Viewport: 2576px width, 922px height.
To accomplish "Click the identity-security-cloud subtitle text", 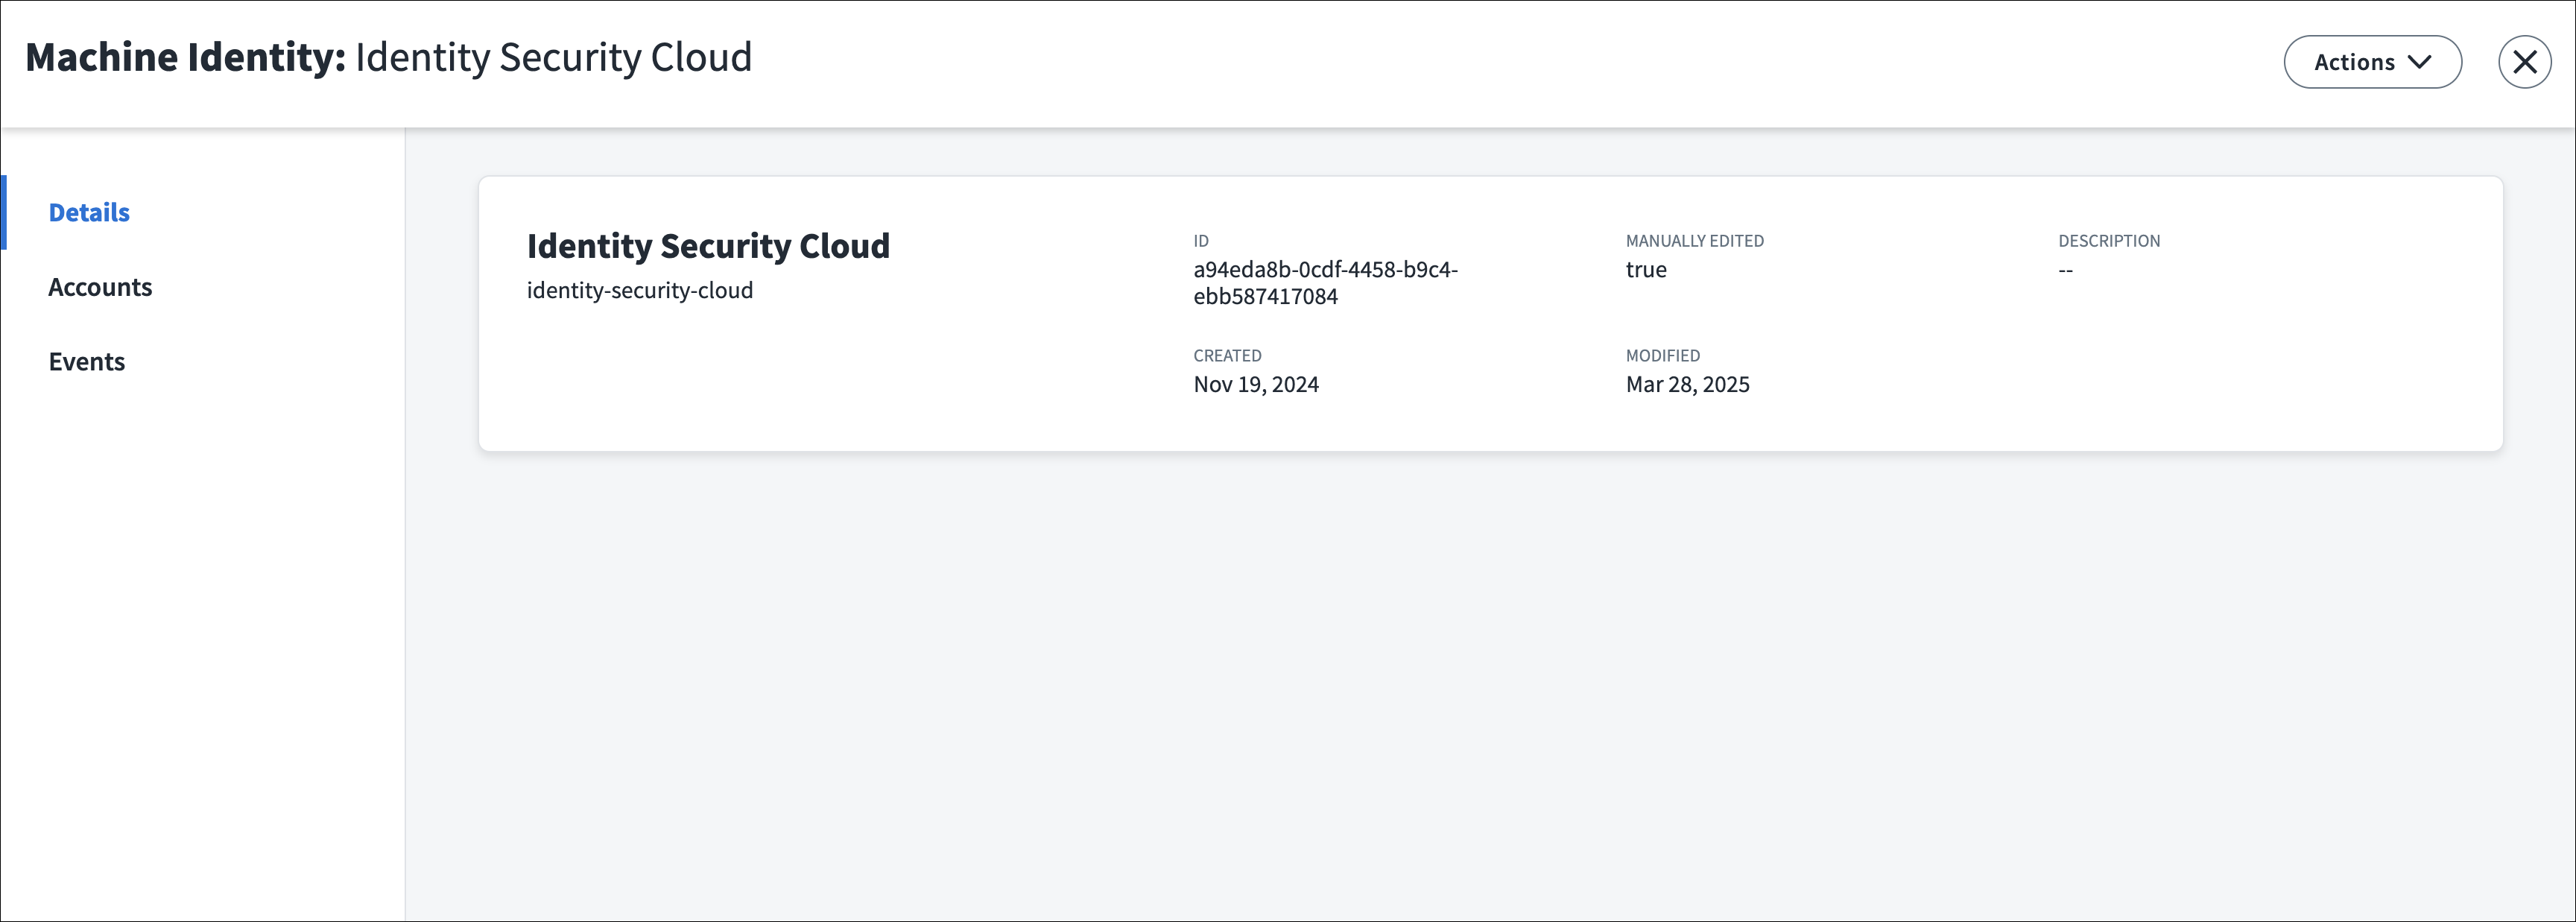I will click(x=640, y=290).
